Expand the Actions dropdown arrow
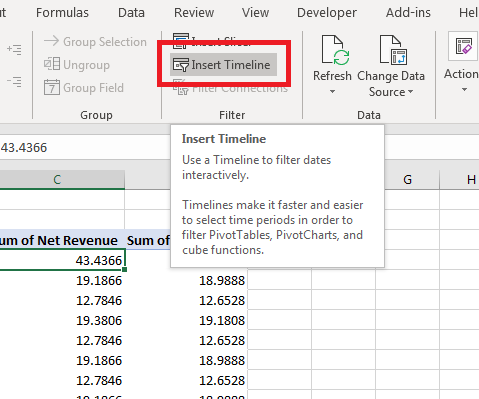Viewport: 479px width, 399px height. point(464,89)
